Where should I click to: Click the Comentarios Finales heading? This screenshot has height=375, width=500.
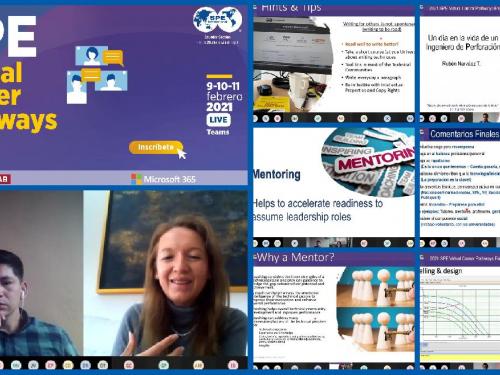pyautogui.click(x=465, y=134)
